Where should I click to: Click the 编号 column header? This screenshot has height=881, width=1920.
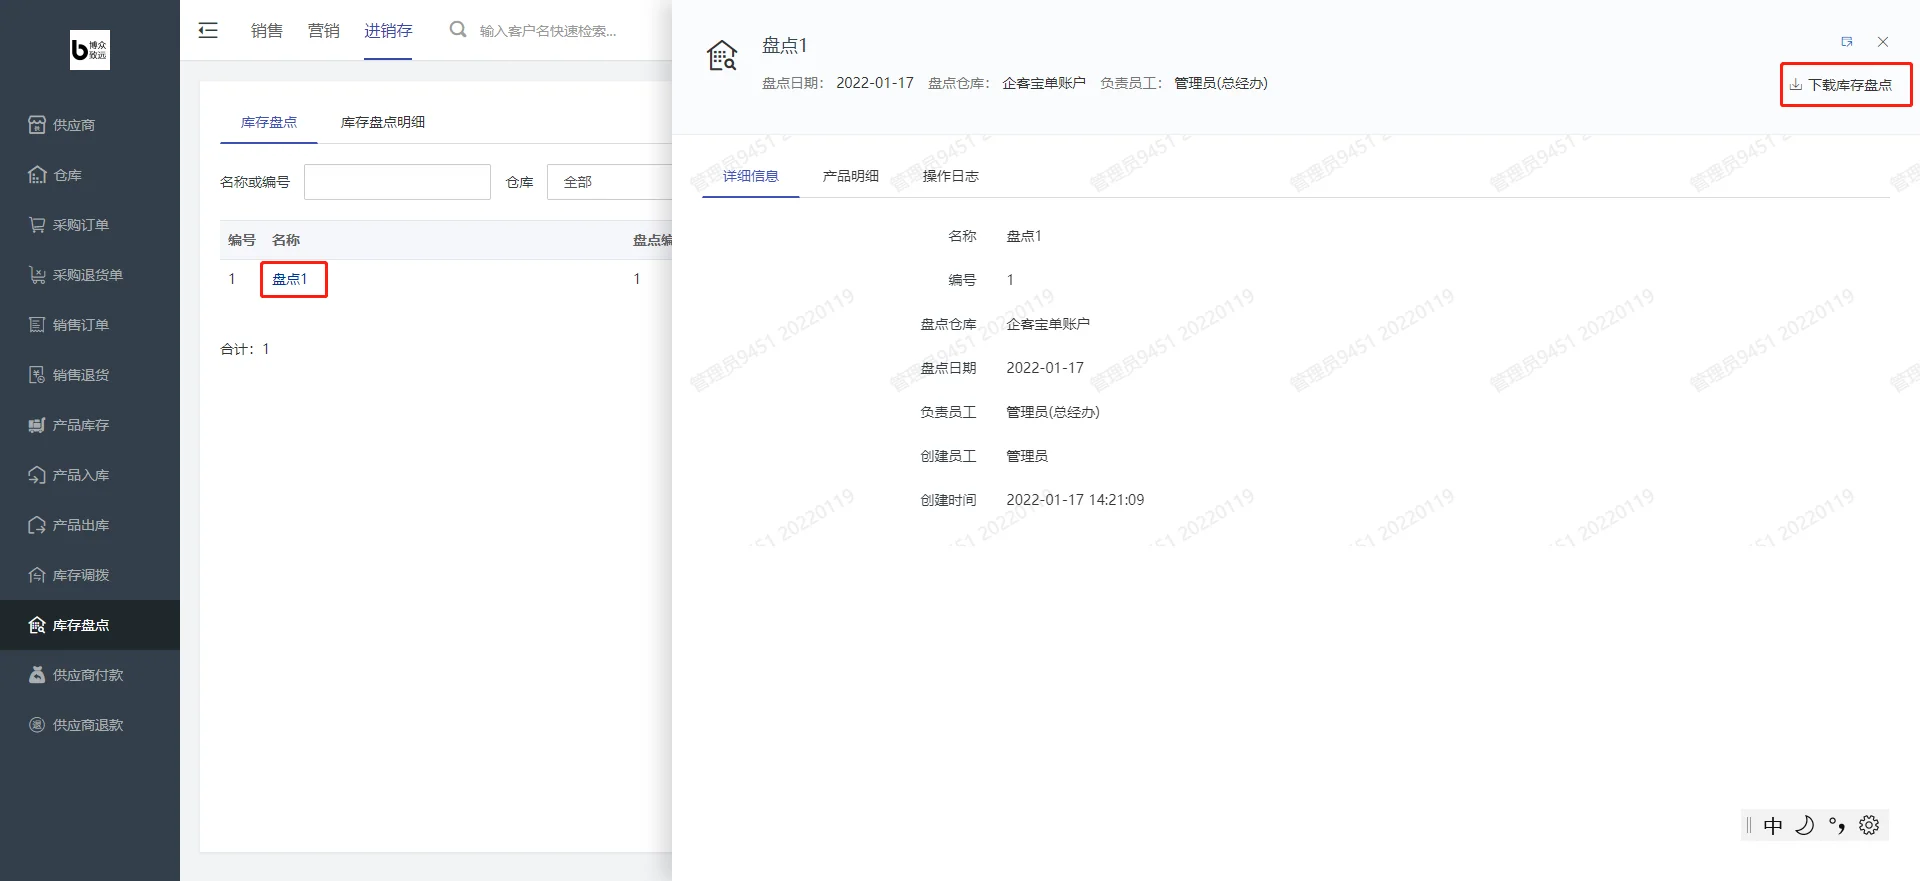coord(242,240)
